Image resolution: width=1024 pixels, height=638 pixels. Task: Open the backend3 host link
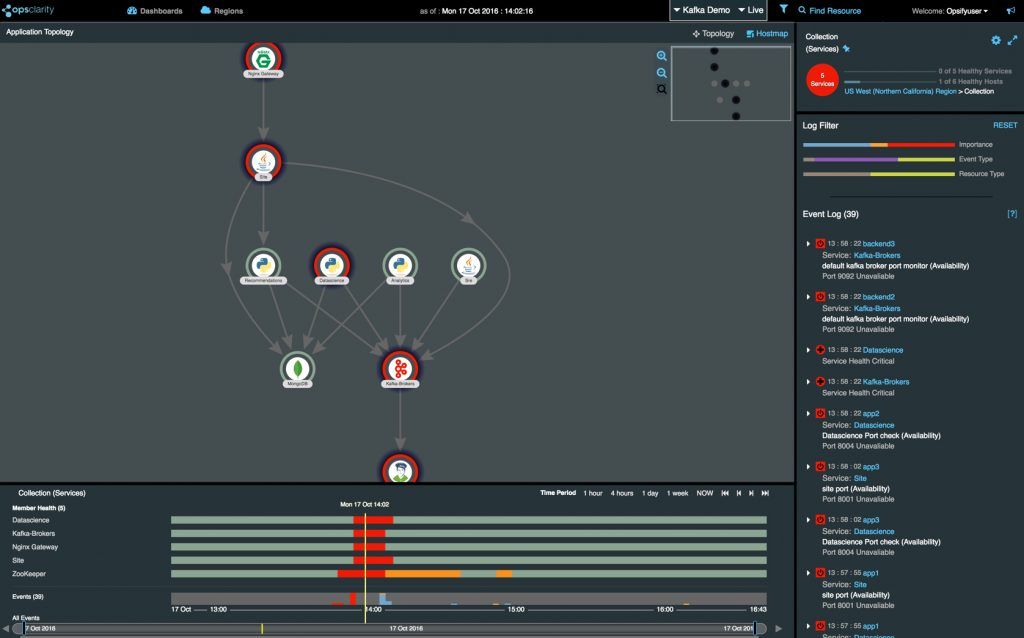(878, 244)
